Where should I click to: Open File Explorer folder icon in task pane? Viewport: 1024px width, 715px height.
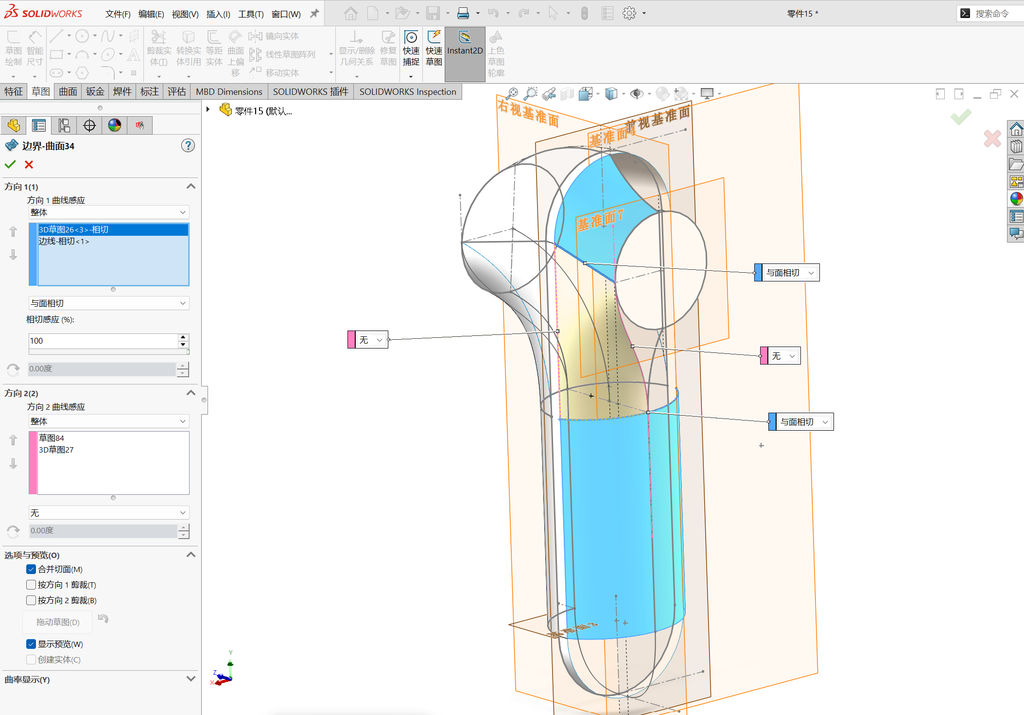pyautogui.click(x=1016, y=164)
